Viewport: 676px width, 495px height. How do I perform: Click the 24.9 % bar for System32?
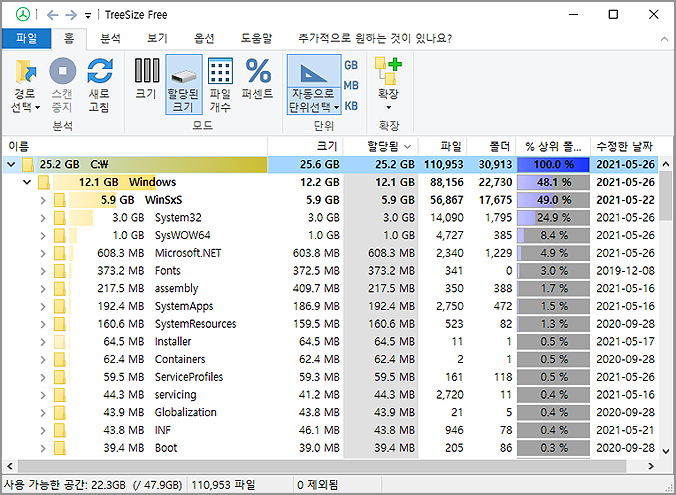pos(553,218)
